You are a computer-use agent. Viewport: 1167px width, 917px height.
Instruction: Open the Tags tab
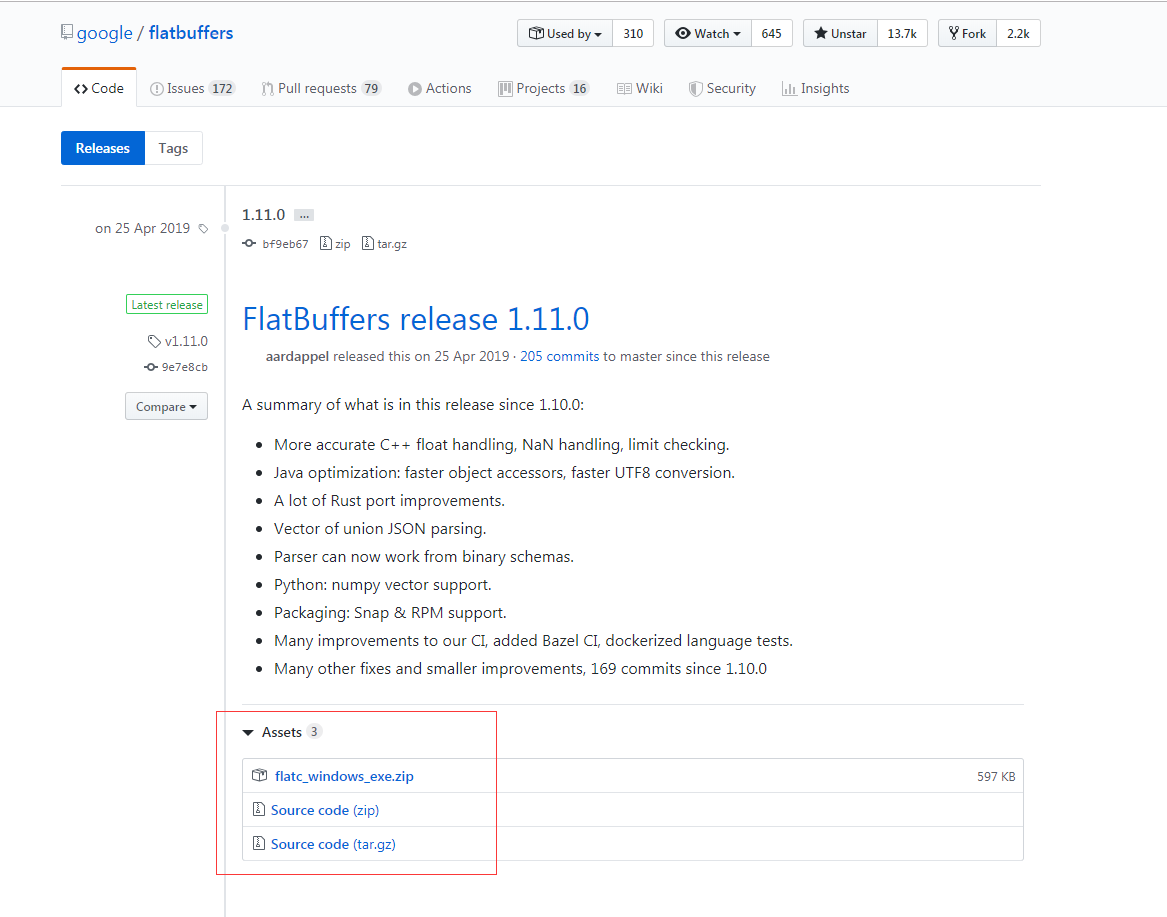click(173, 147)
